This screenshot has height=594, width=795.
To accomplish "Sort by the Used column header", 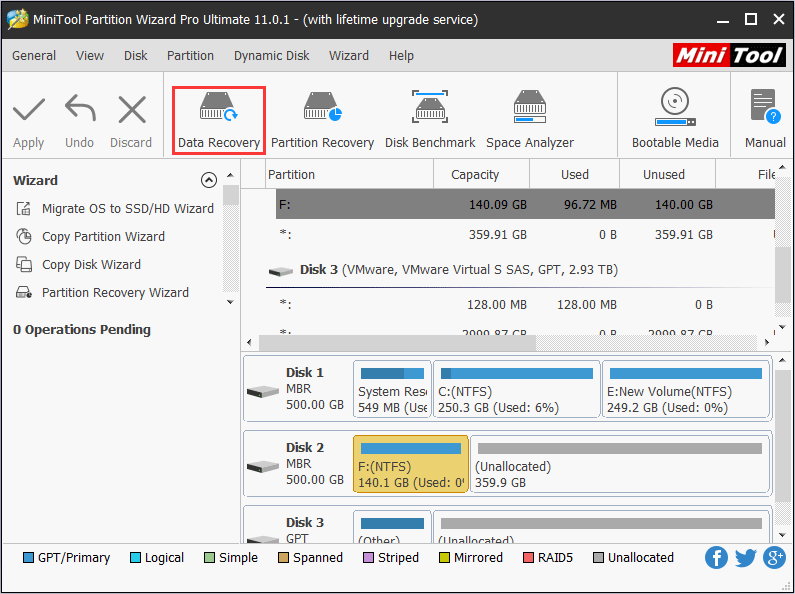I will 574,174.
